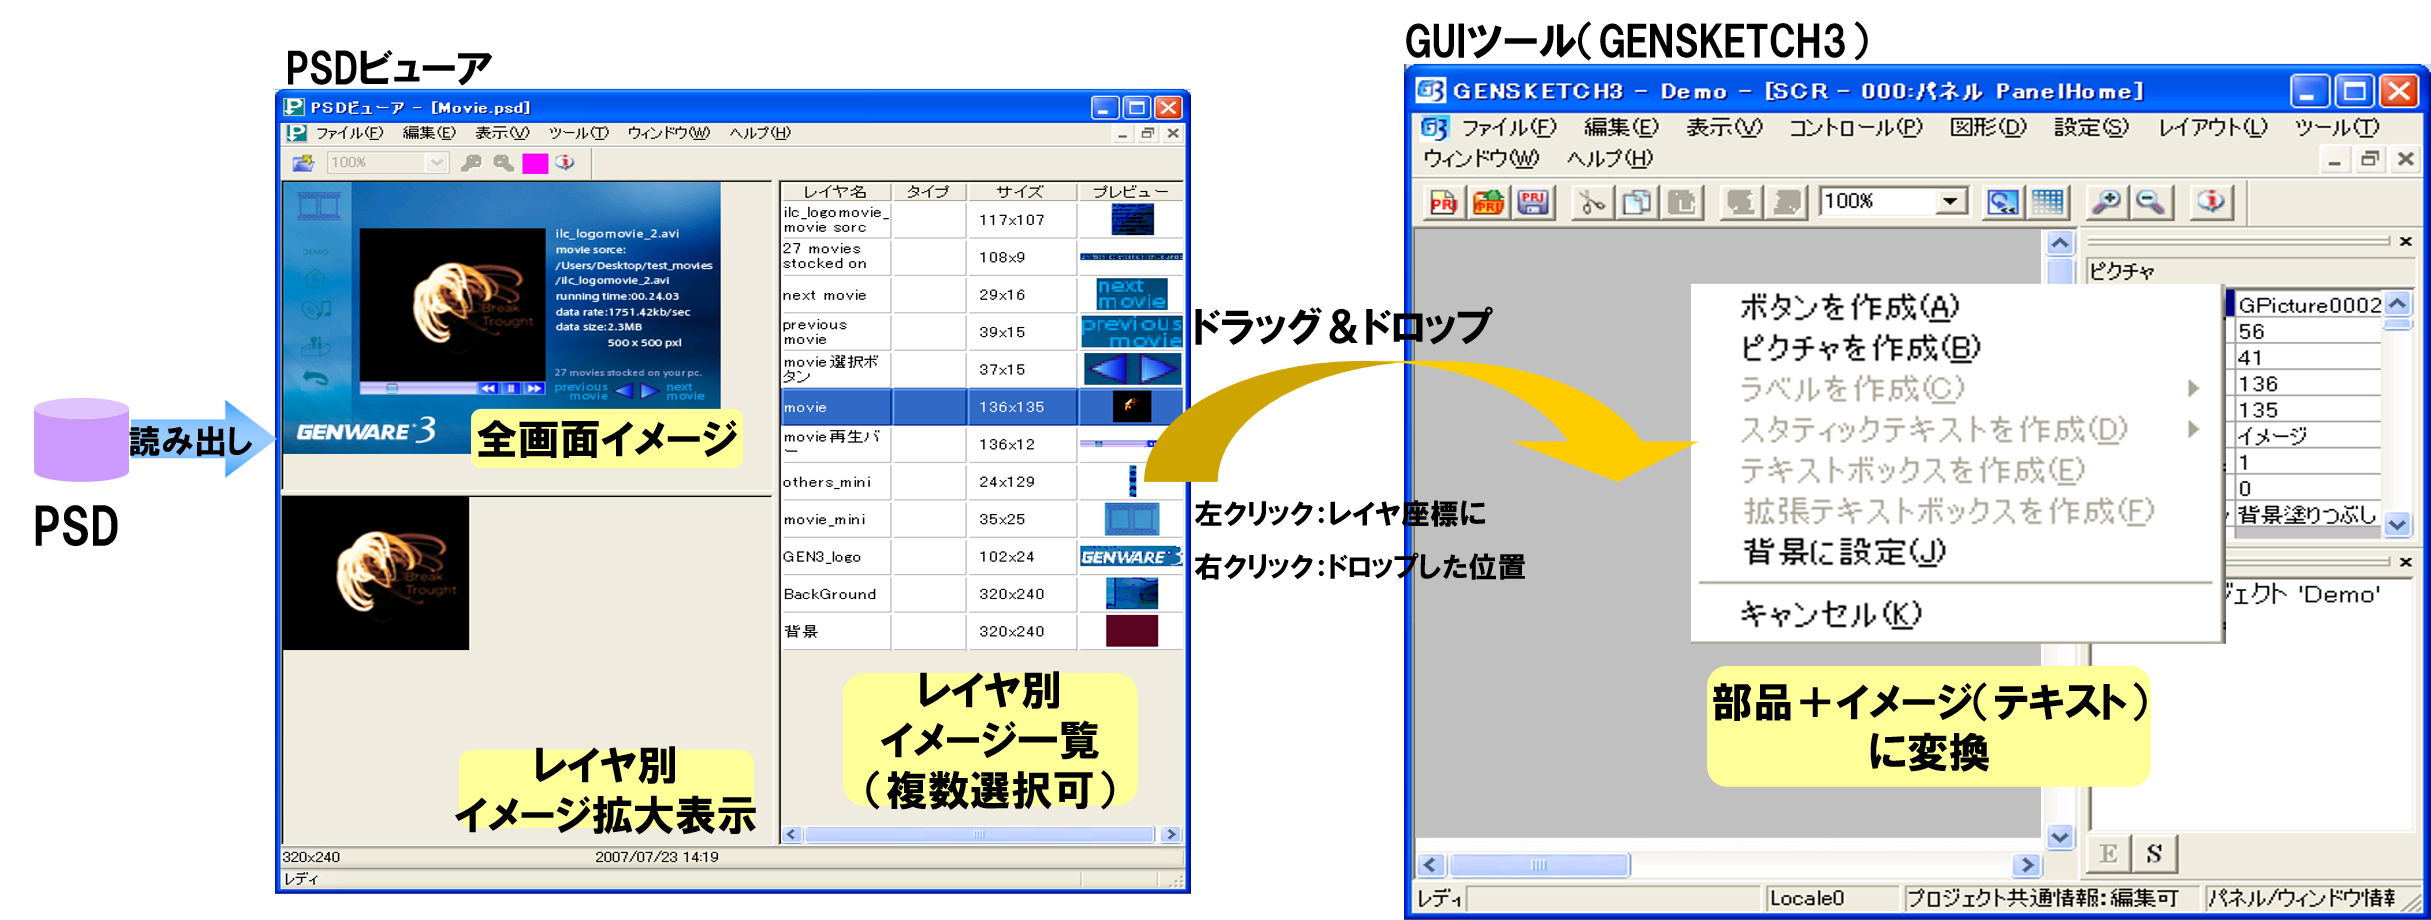
Task: Click the Copy icon on the GENSKETCH3 toolbar
Action: [x=1638, y=201]
